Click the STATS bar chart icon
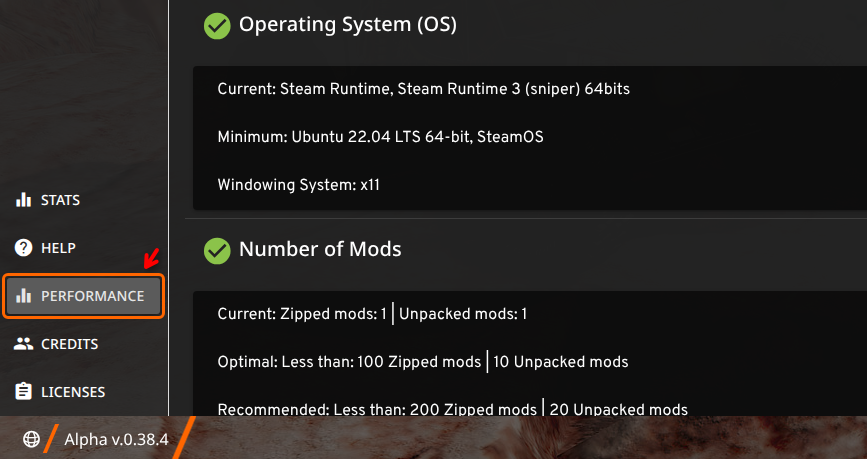 [24, 200]
